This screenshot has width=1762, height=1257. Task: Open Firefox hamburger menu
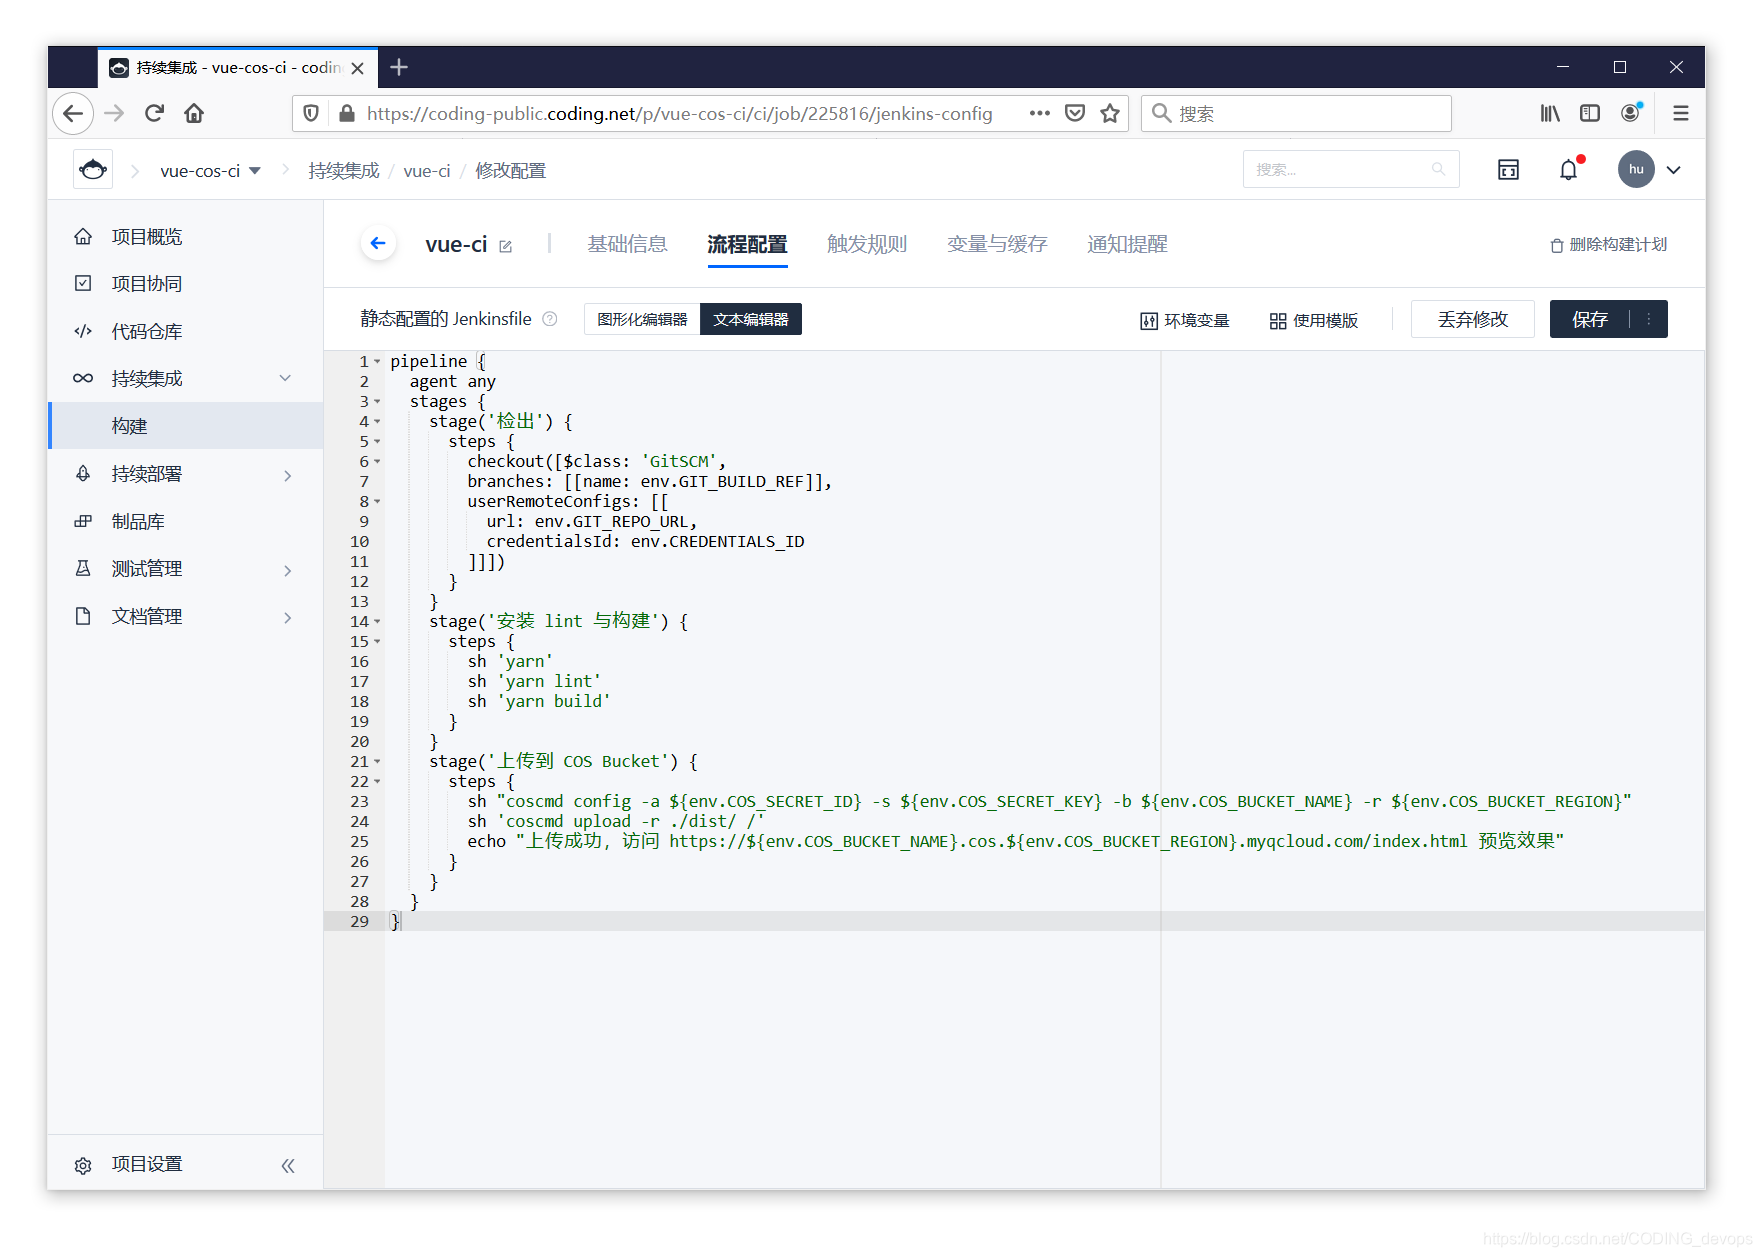[1681, 113]
